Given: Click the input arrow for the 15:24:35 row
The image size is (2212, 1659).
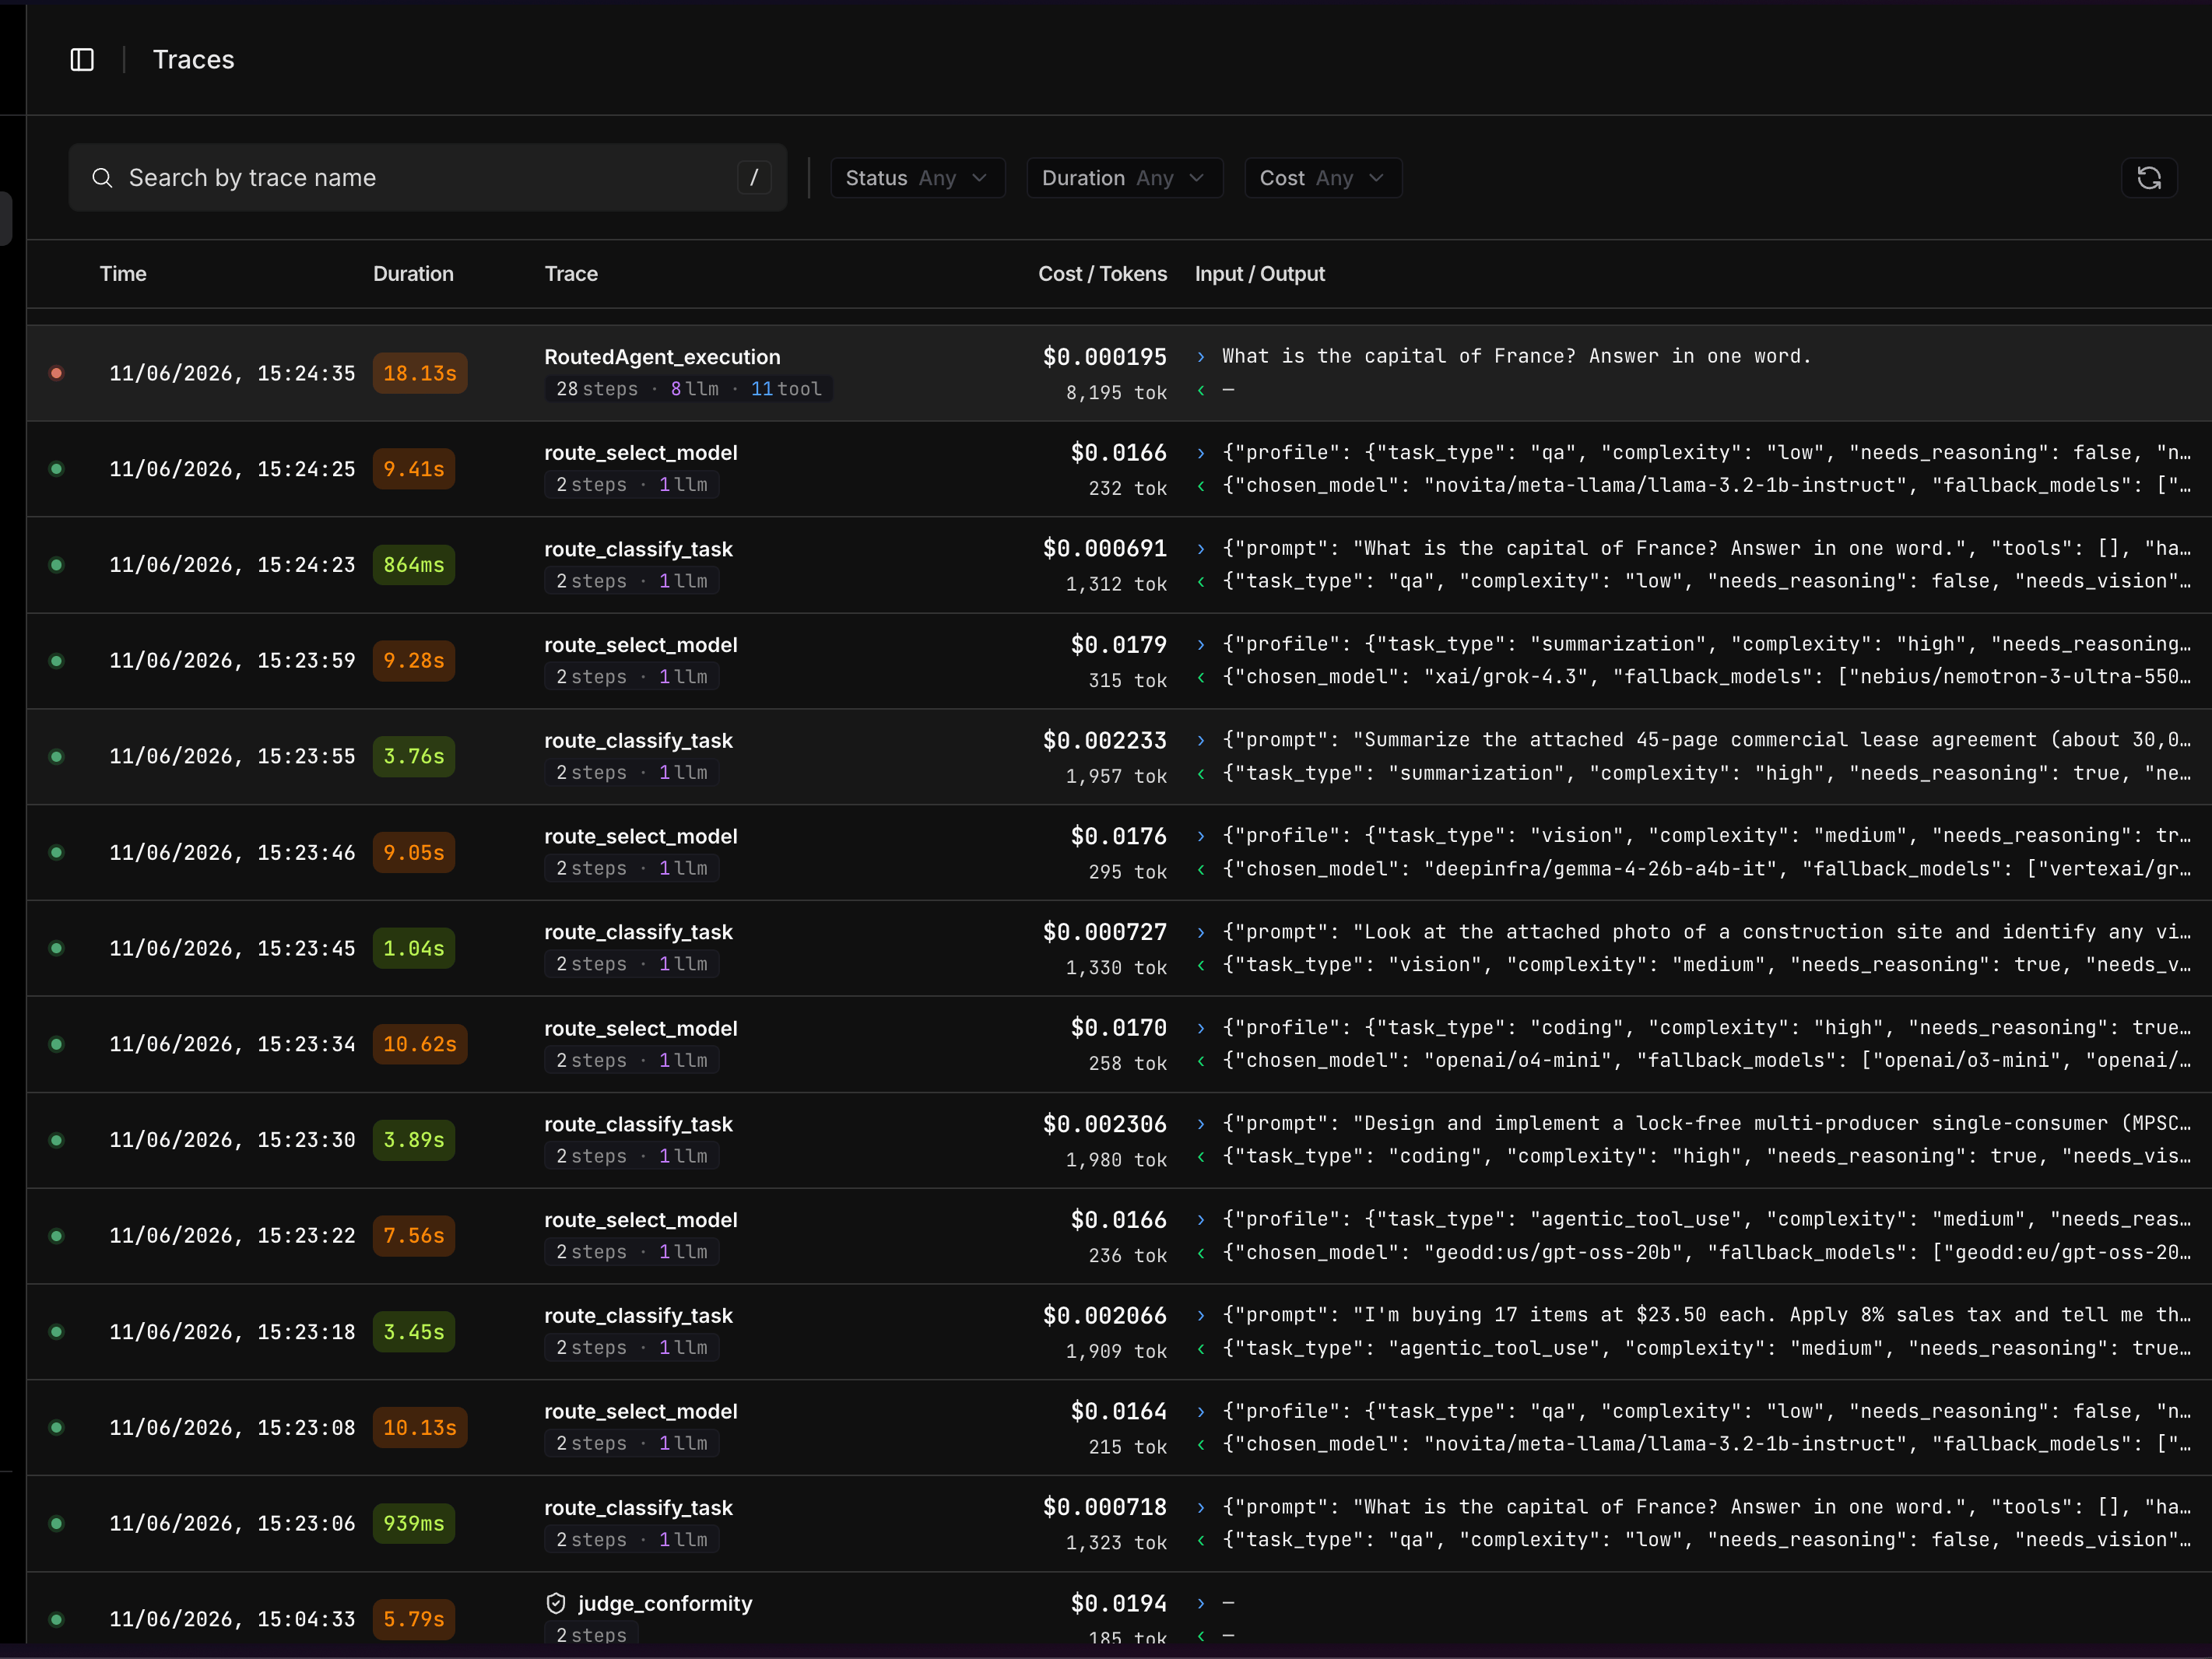Looking at the screenshot, I should point(1201,356).
